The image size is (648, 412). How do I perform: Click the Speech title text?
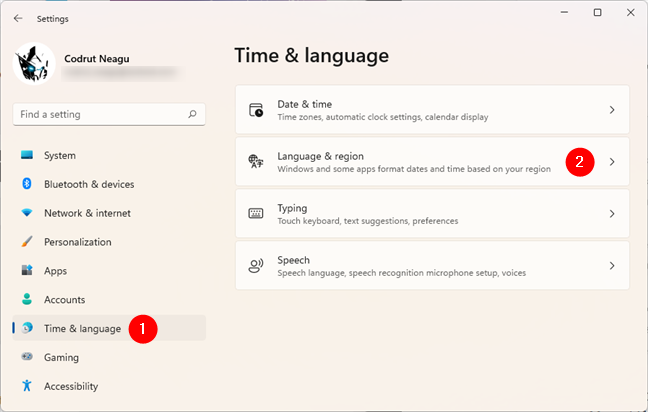coord(293,260)
